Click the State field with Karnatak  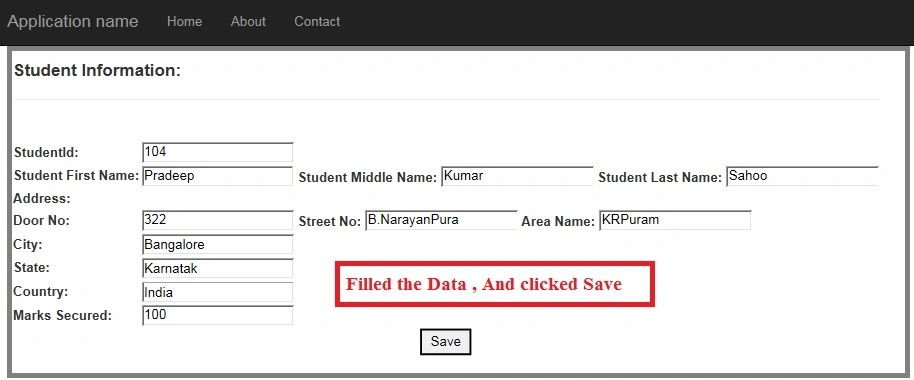tap(217, 269)
